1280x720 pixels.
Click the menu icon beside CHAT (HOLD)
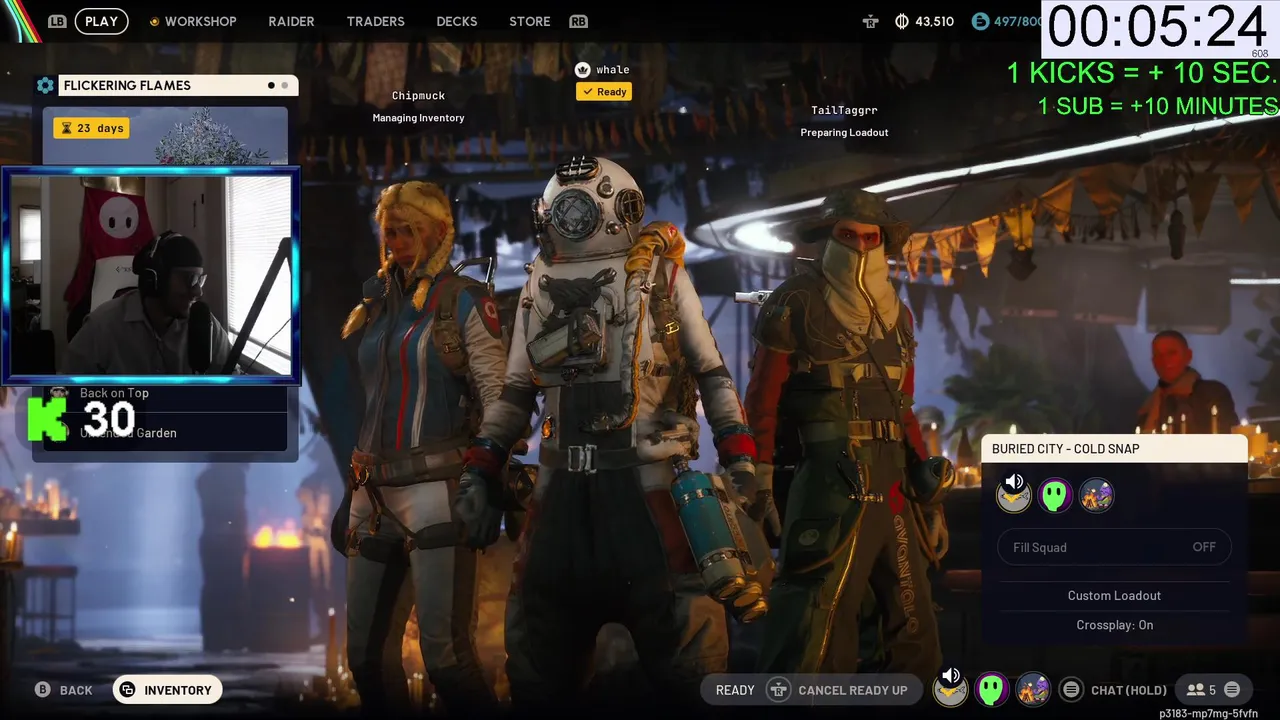point(1071,690)
